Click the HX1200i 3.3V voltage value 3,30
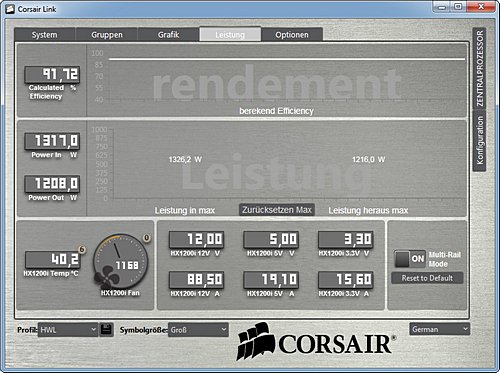The height and width of the screenshot is (373, 500). point(346,240)
